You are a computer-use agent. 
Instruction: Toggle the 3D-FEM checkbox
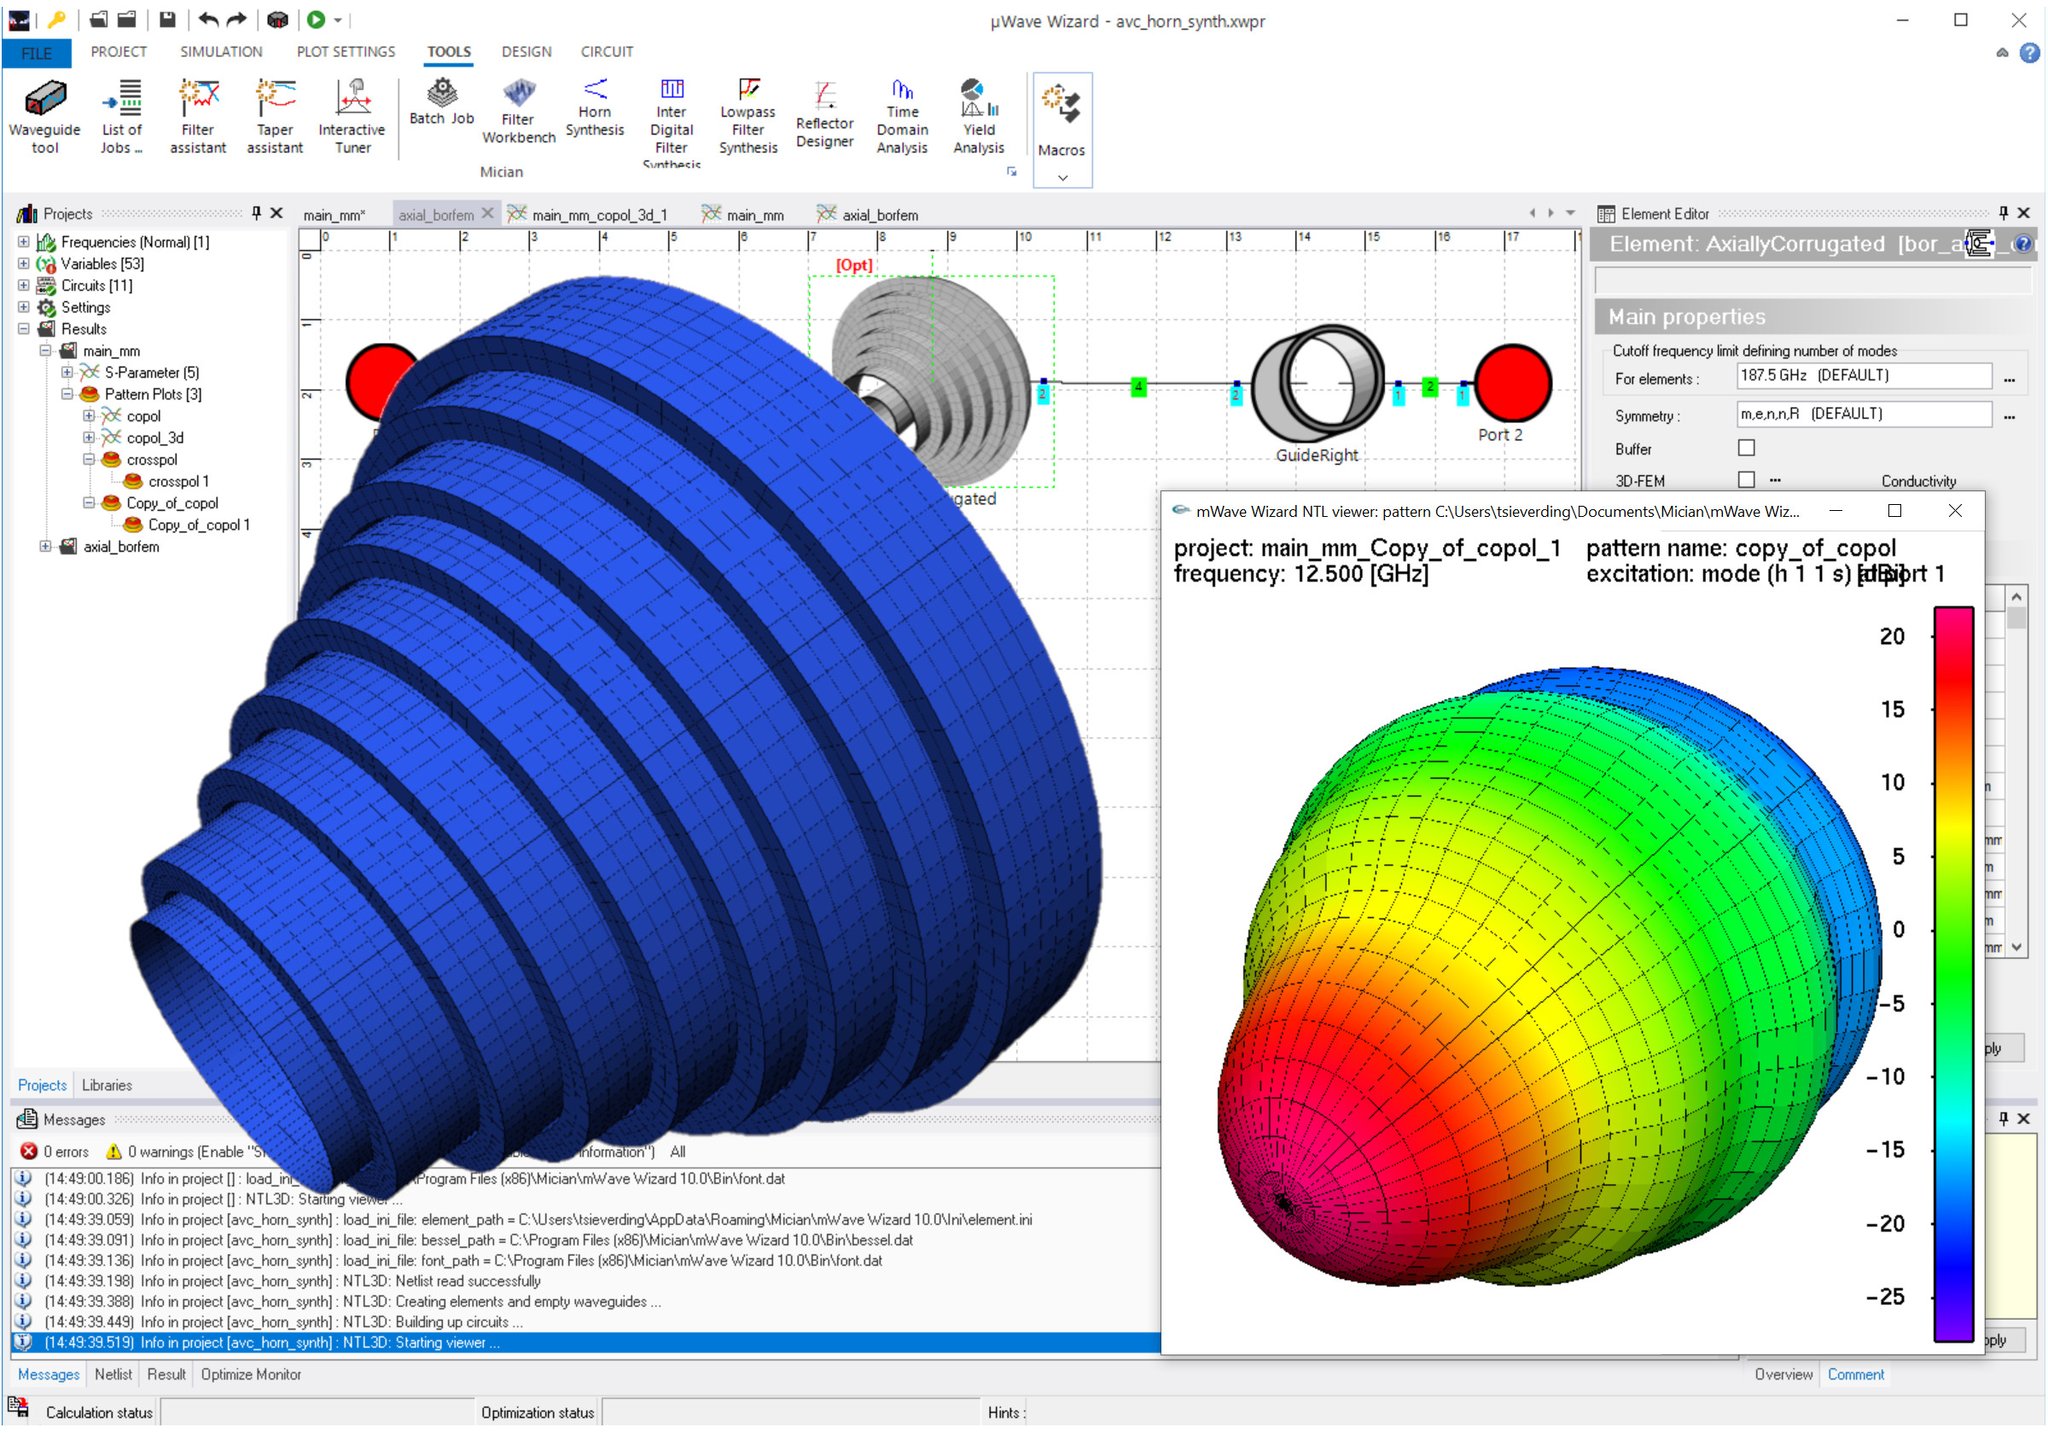1746,480
